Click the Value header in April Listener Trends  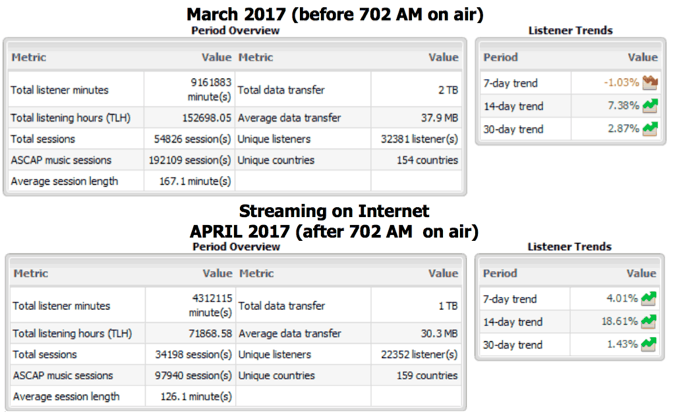[x=641, y=273]
